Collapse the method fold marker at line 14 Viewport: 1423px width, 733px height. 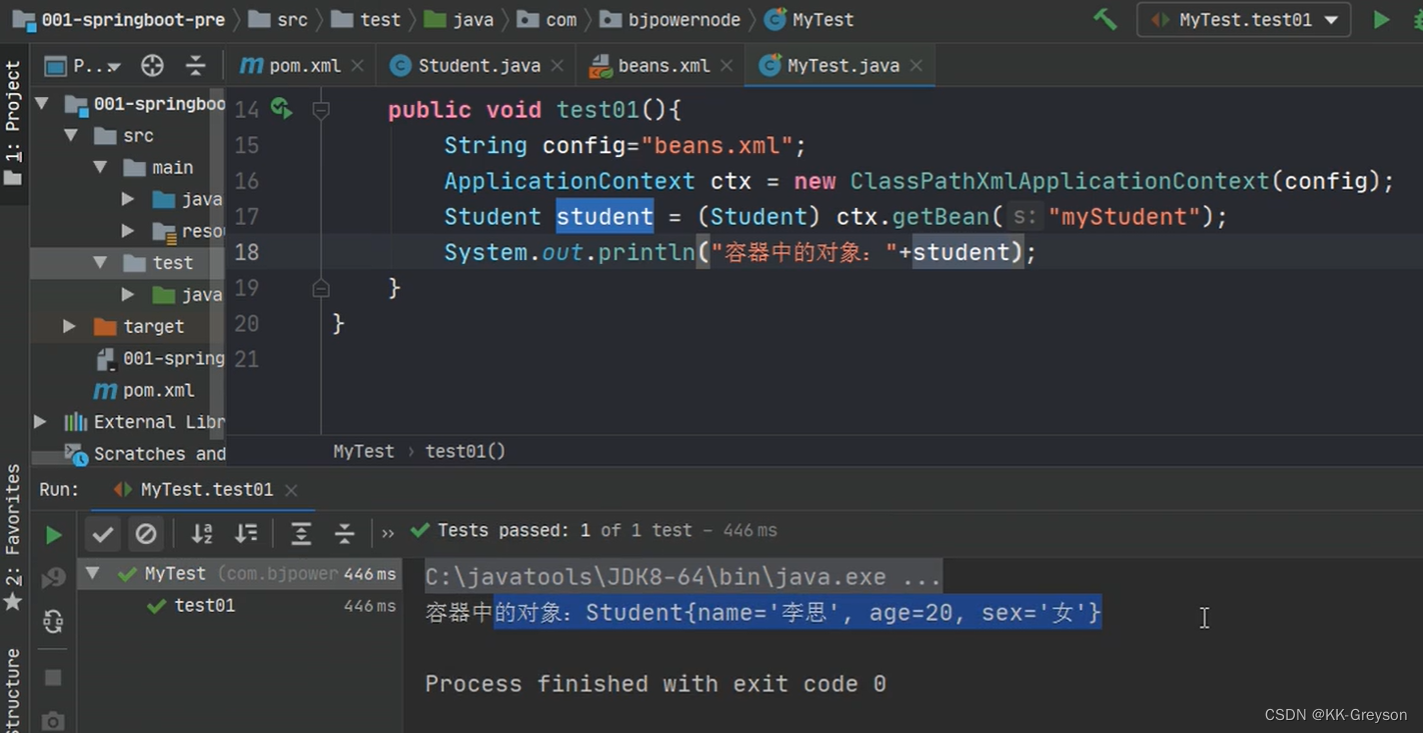pyautogui.click(x=321, y=110)
